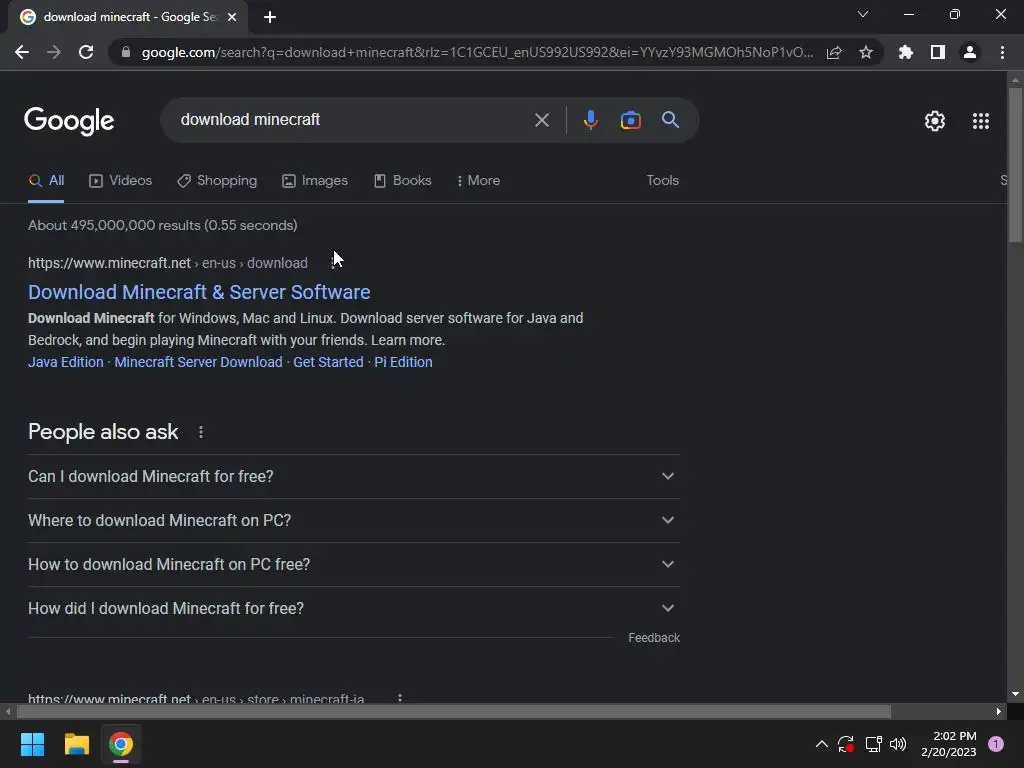This screenshot has height=768, width=1024.
Task: Open the network icon in the tray
Action: pos(873,744)
